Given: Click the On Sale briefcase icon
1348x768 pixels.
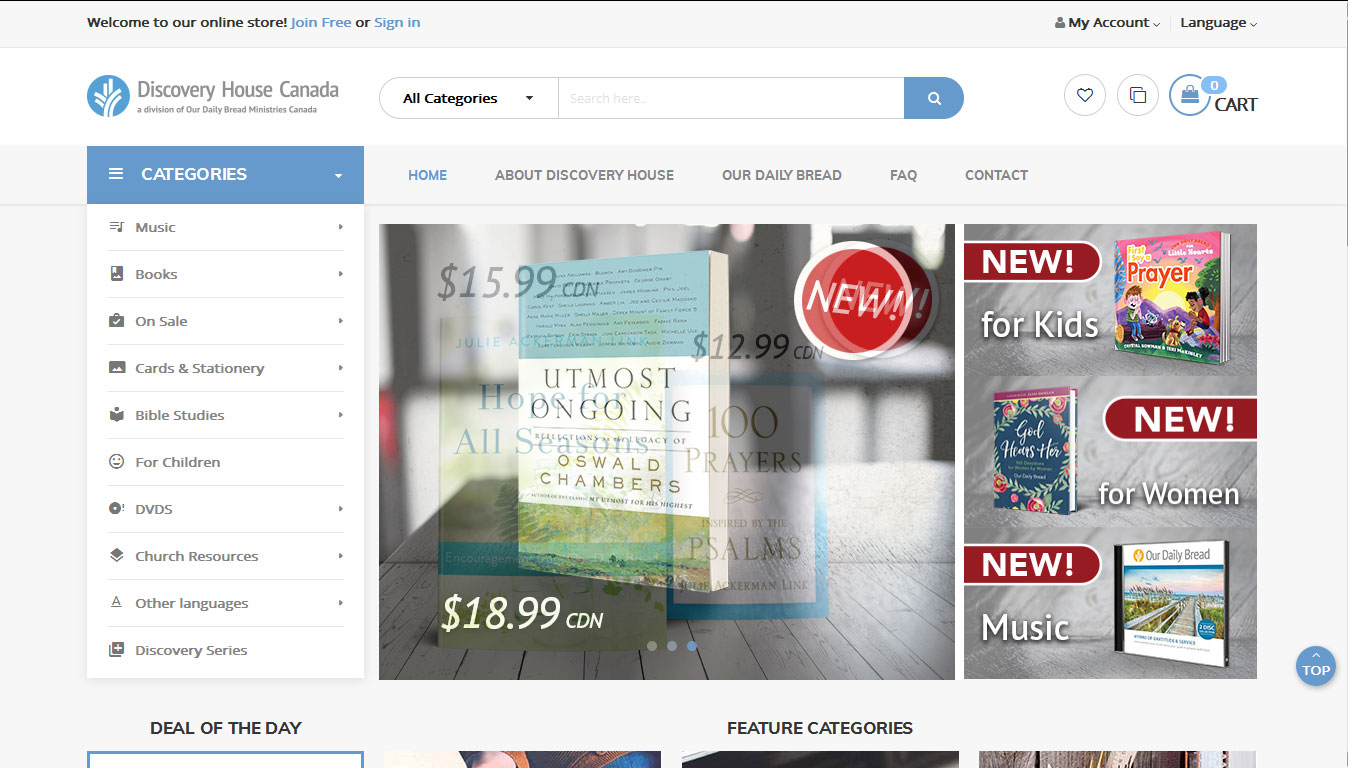Looking at the screenshot, I should 117,321.
